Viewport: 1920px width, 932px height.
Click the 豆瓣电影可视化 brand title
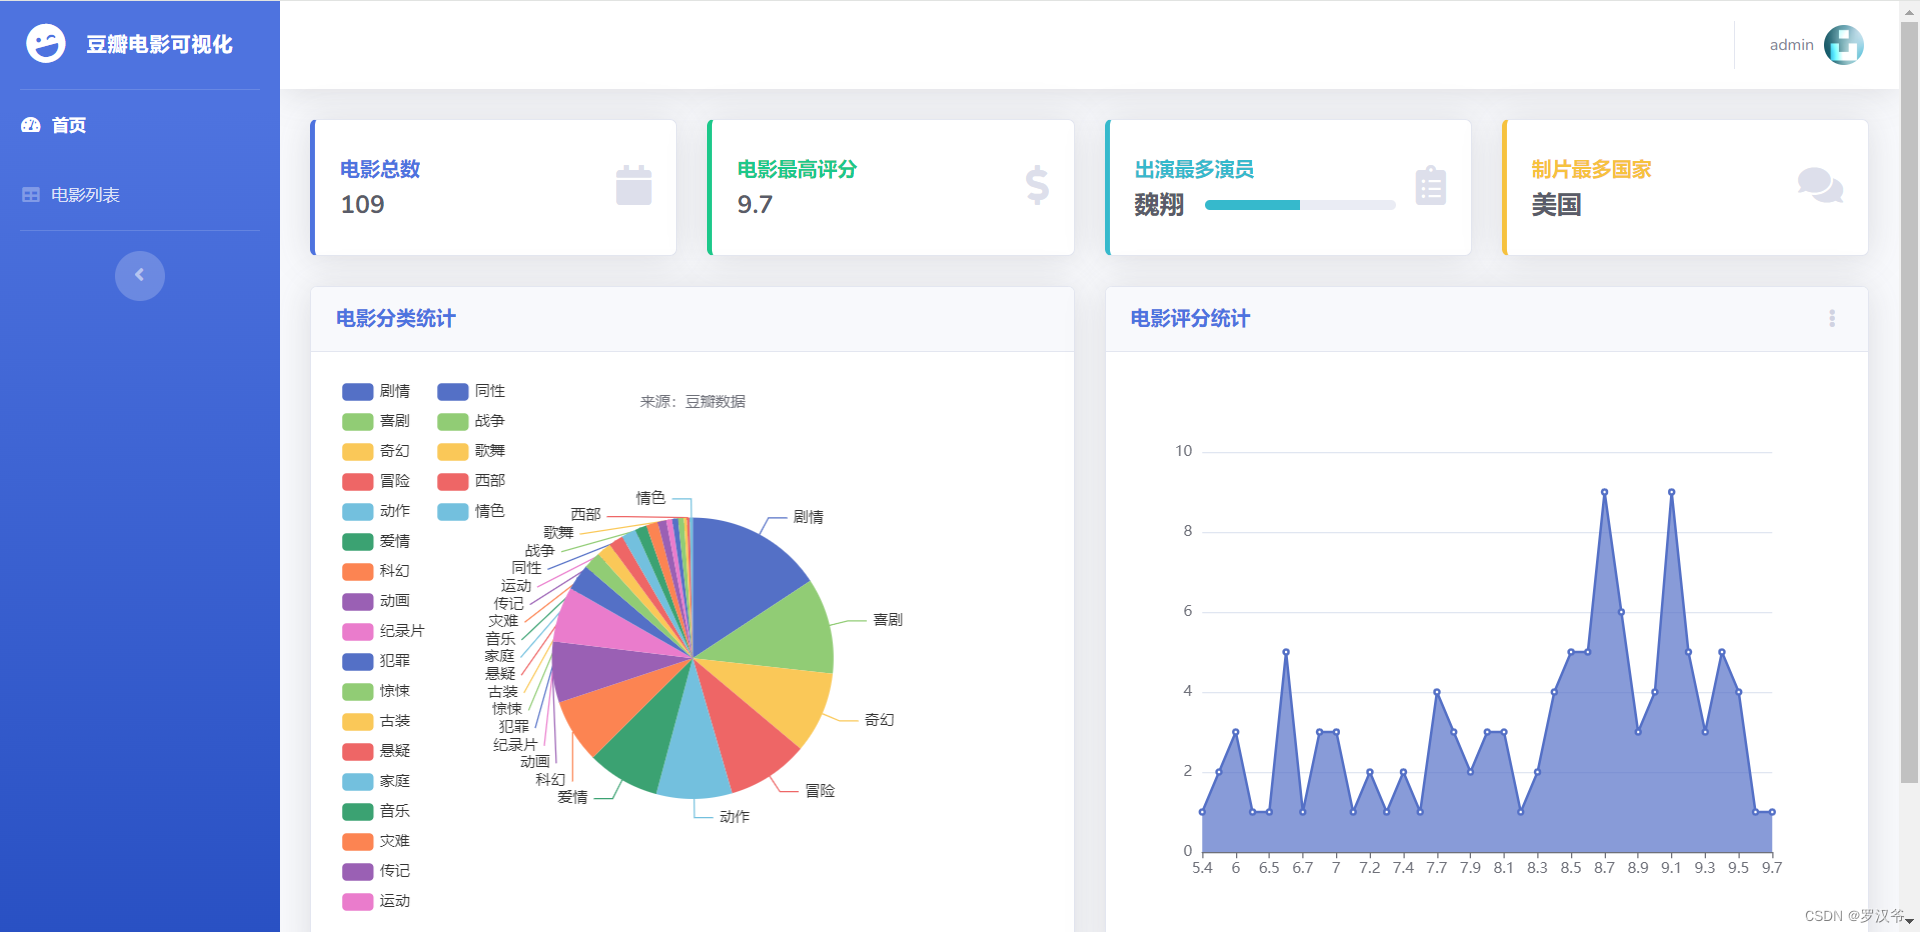pyautogui.click(x=159, y=44)
